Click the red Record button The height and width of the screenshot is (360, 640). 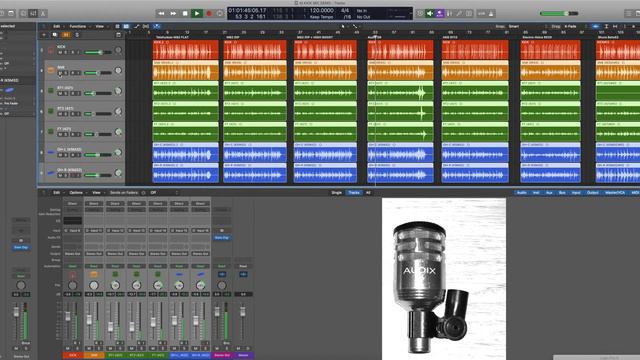[x=209, y=13]
